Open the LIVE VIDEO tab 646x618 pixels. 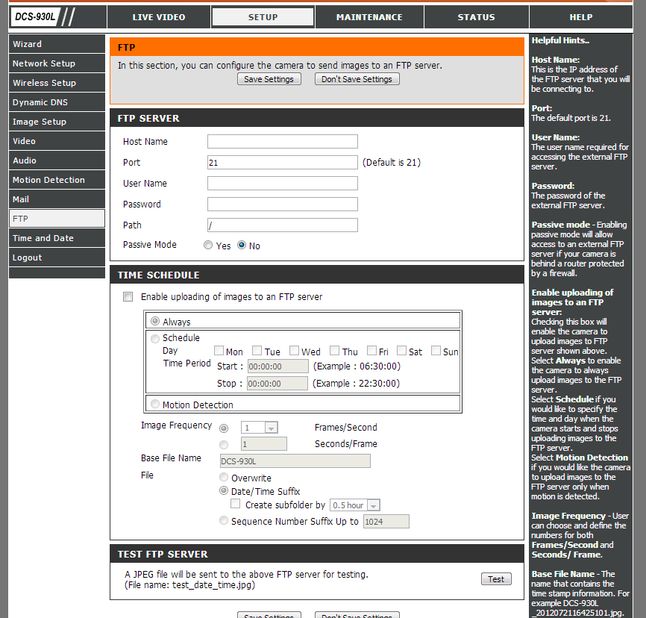pos(159,17)
